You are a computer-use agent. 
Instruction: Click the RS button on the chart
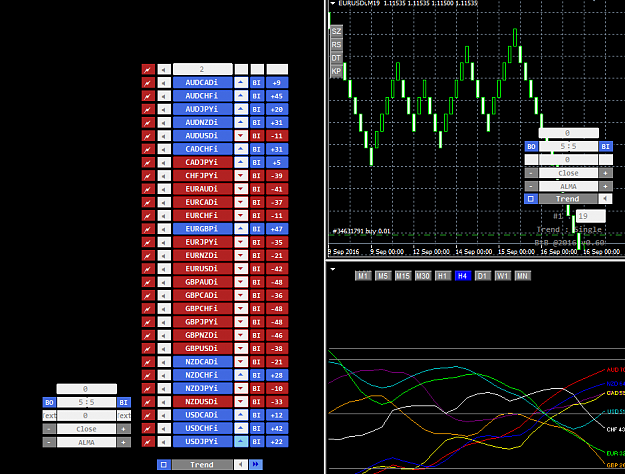[x=336, y=45]
